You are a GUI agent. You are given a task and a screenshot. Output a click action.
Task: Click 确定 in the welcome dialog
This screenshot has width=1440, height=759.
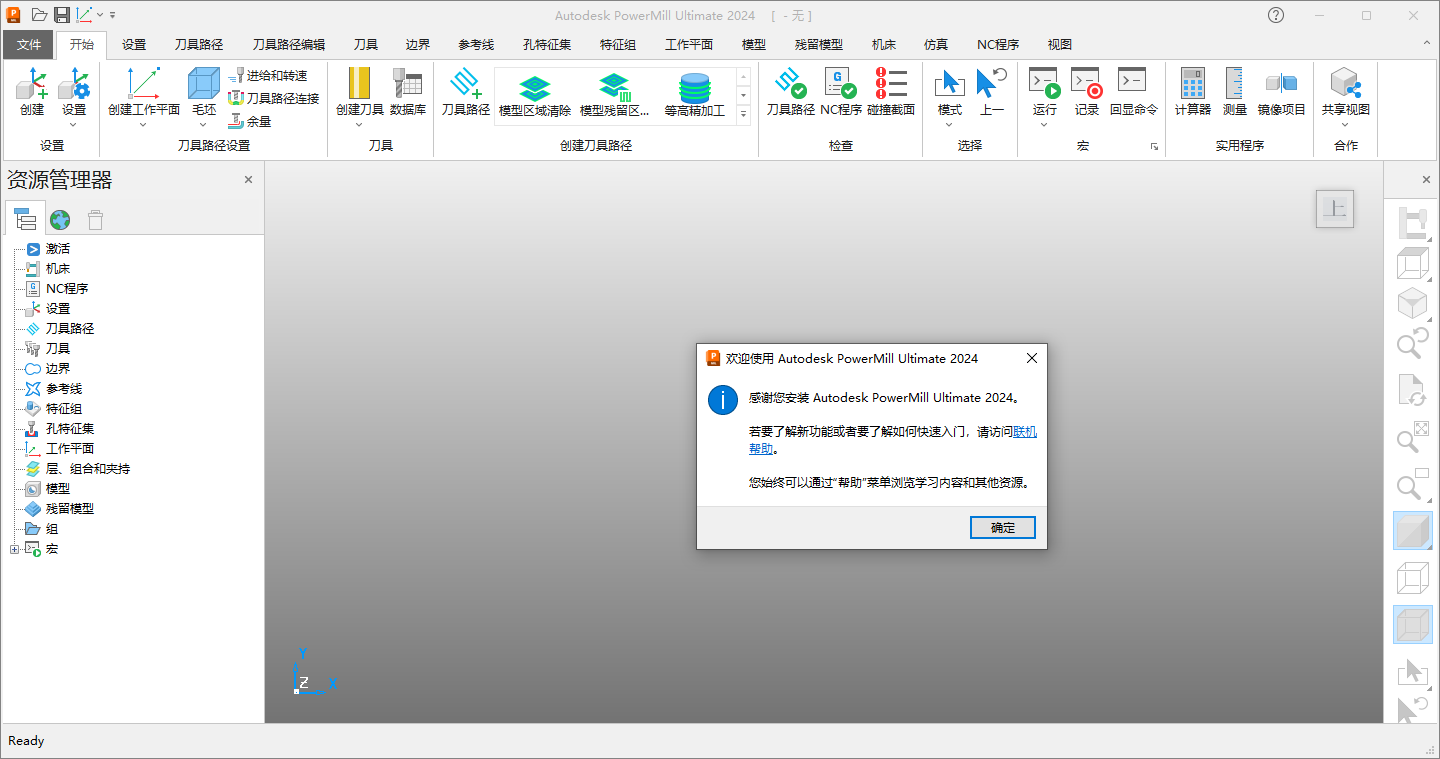pyautogui.click(x=1002, y=527)
